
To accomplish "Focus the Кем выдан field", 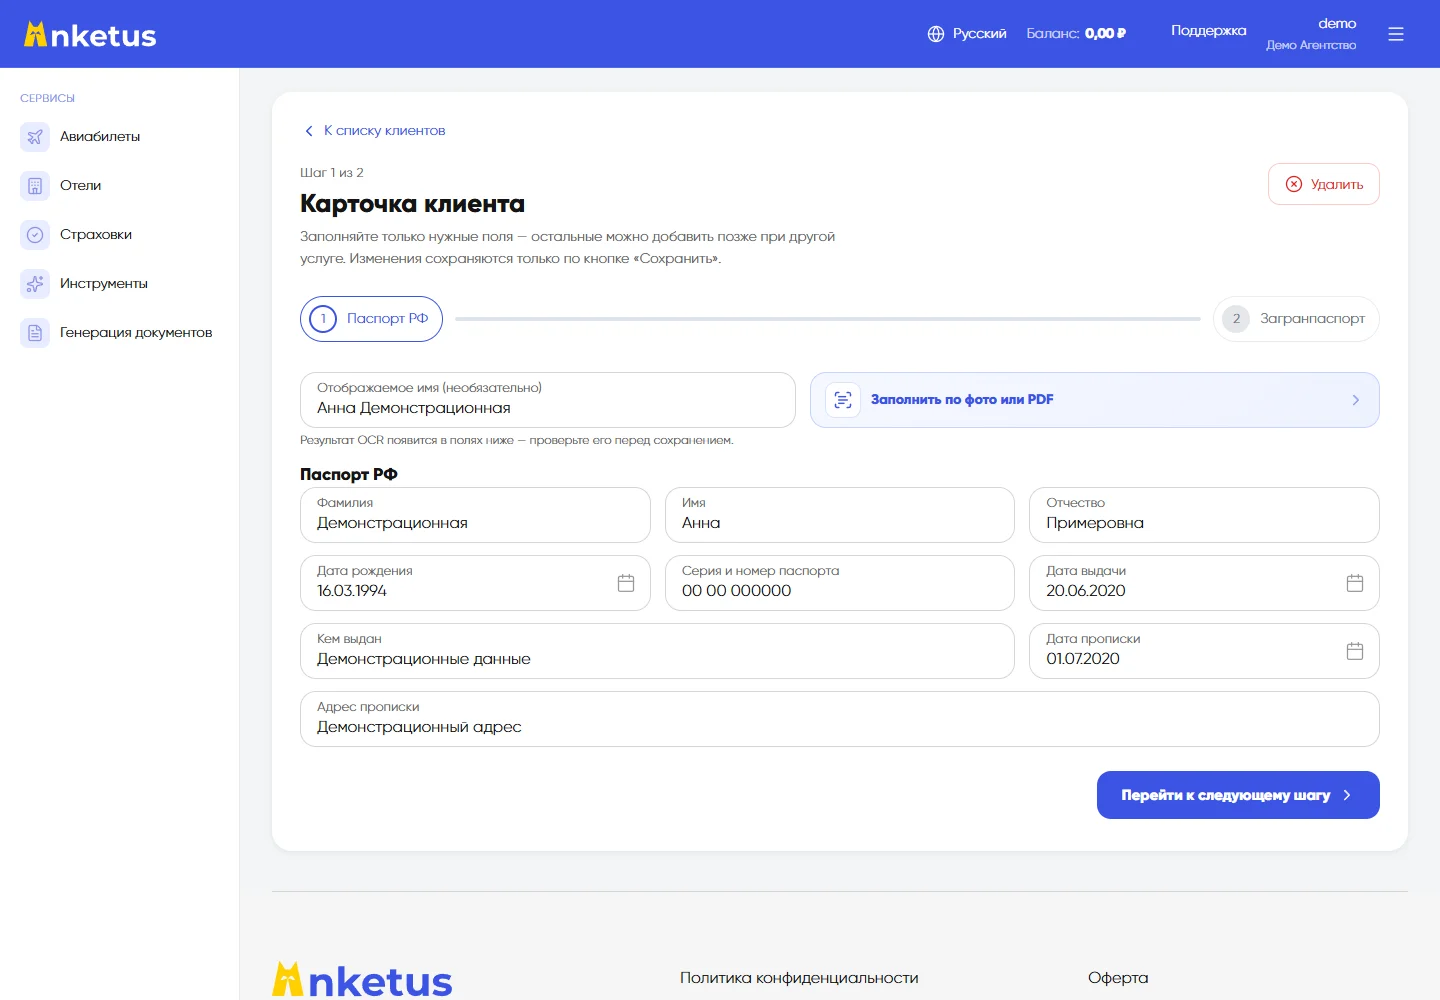I will (x=657, y=651).
